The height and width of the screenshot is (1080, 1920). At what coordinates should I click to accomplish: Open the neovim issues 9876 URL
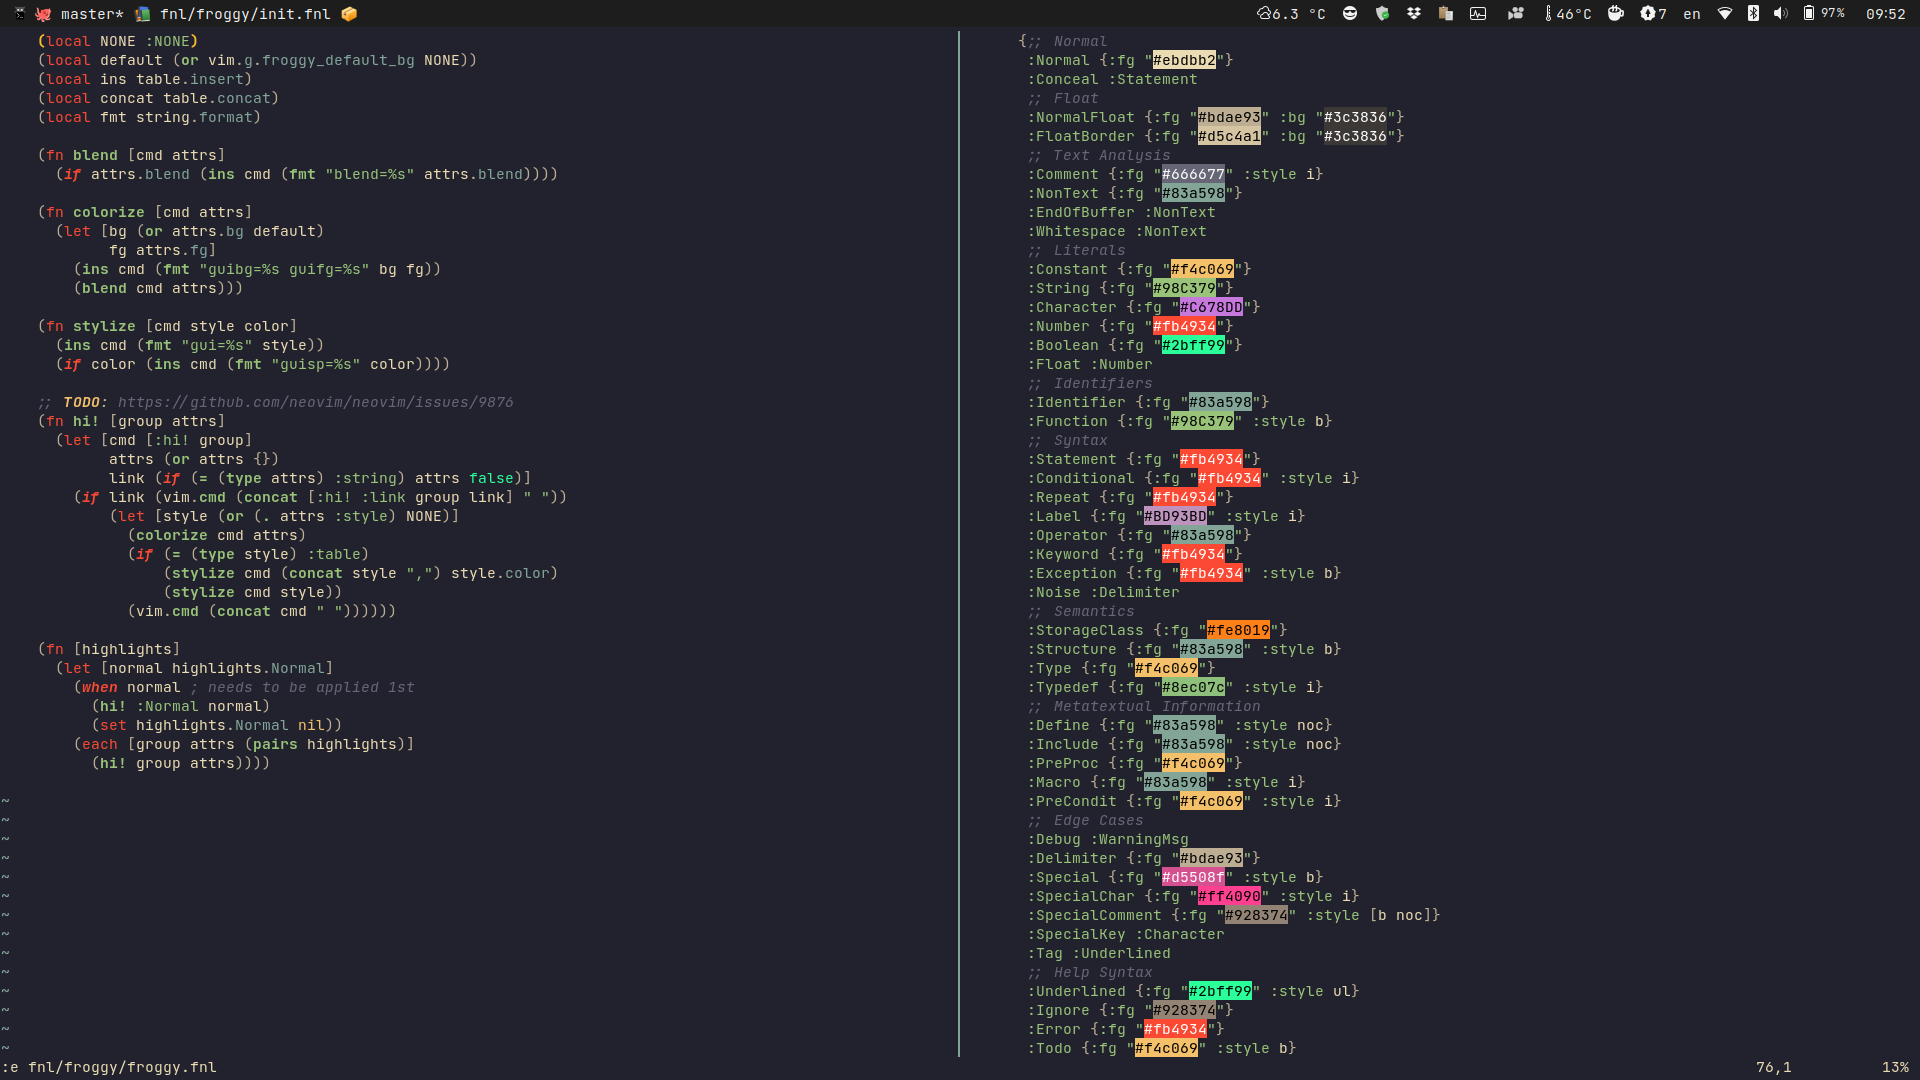click(x=315, y=402)
